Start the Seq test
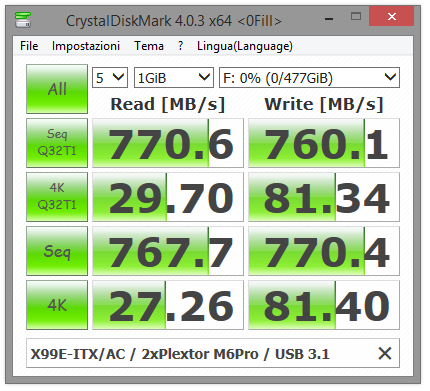 [57, 251]
